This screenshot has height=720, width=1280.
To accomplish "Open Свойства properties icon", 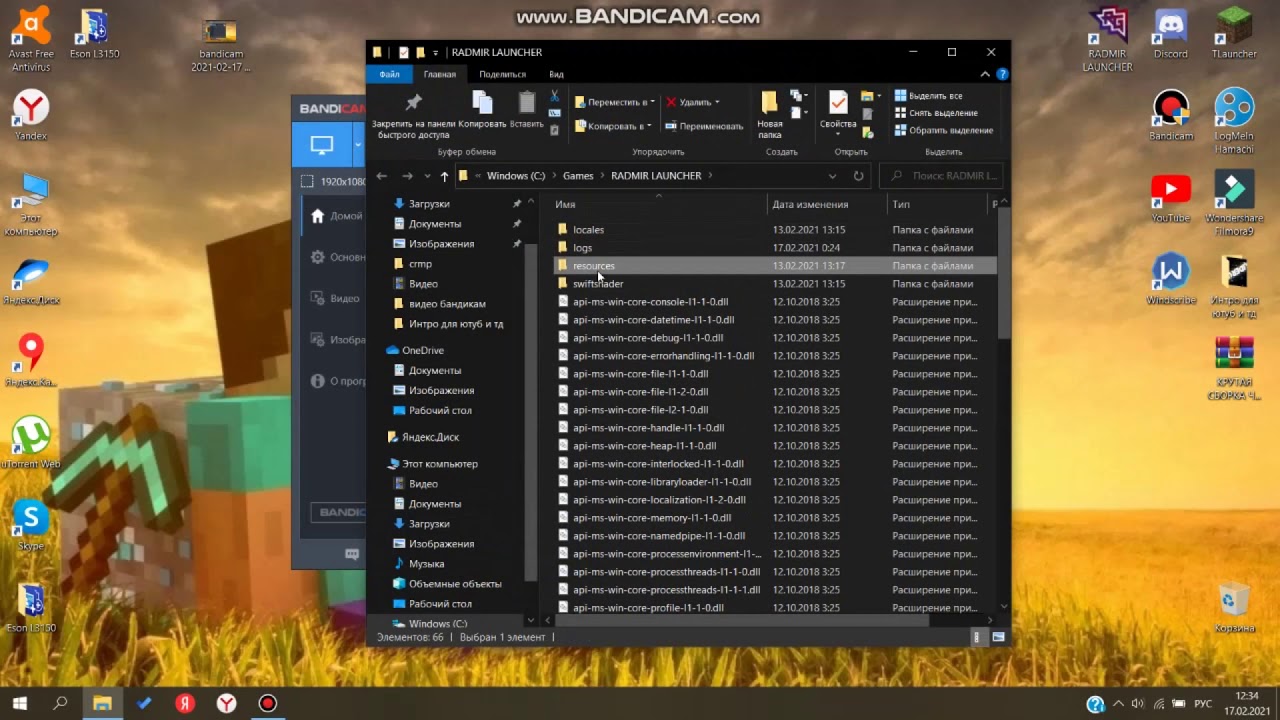I will coord(838,111).
